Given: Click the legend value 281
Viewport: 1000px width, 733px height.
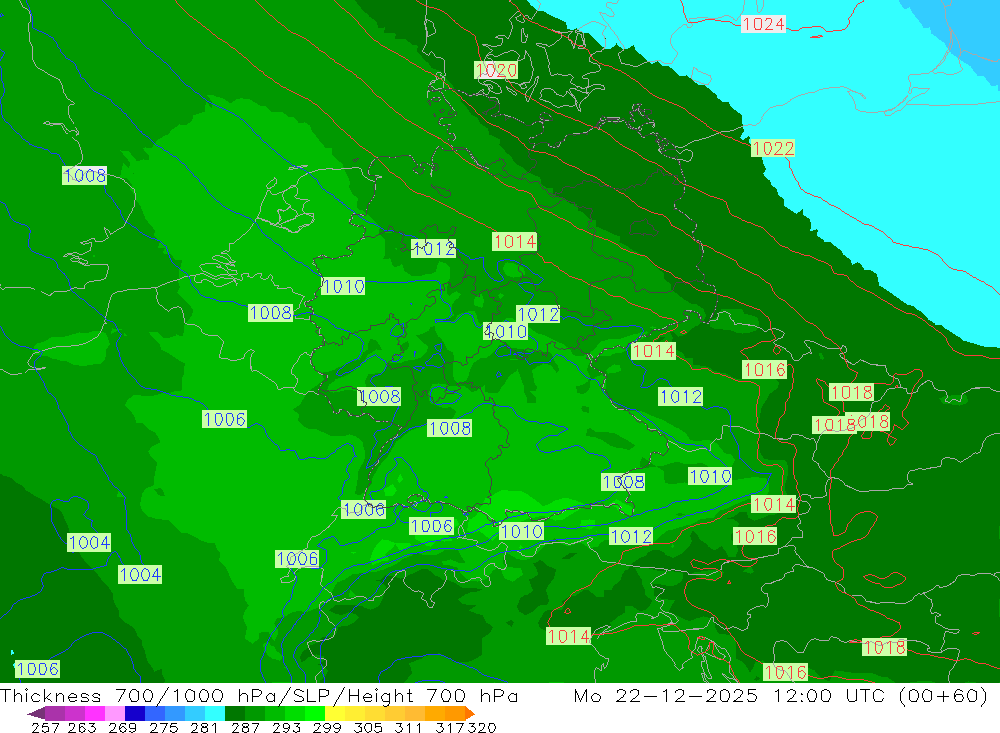Looking at the screenshot, I should 204,727.
